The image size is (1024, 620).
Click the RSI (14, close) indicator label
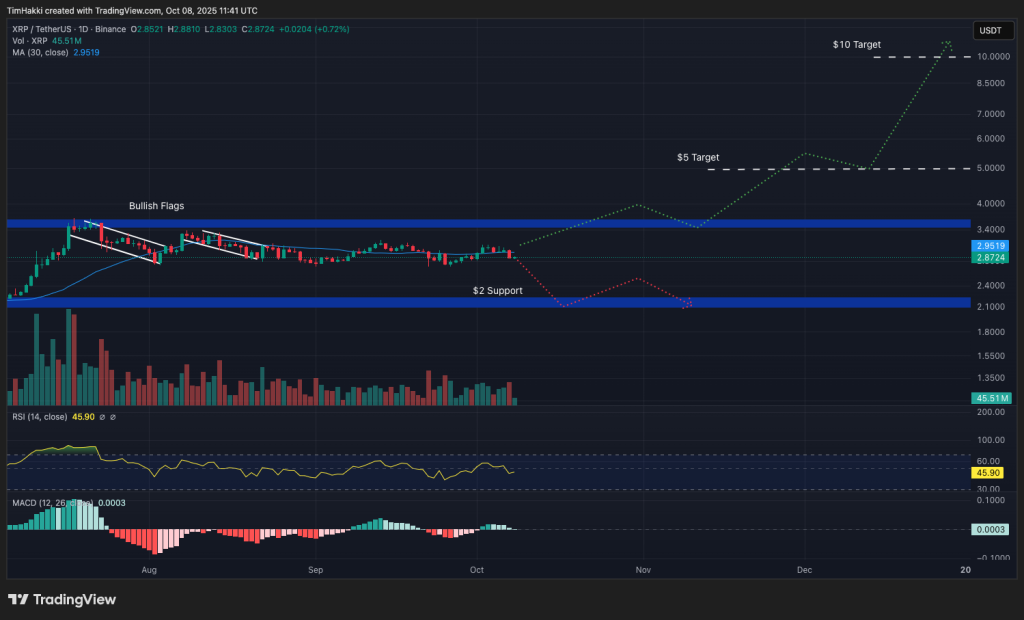coord(39,417)
